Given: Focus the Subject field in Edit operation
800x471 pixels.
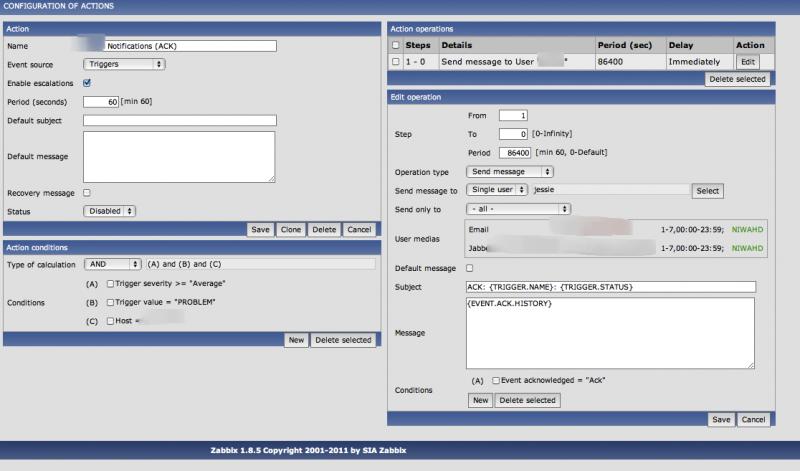Looking at the screenshot, I should click(x=610, y=287).
